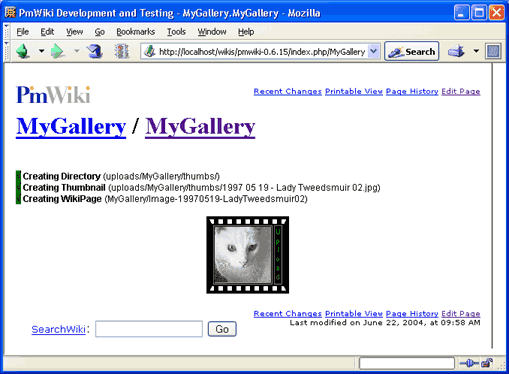
Task: Expand the URL bar address dropdown
Action: pos(374,51)
